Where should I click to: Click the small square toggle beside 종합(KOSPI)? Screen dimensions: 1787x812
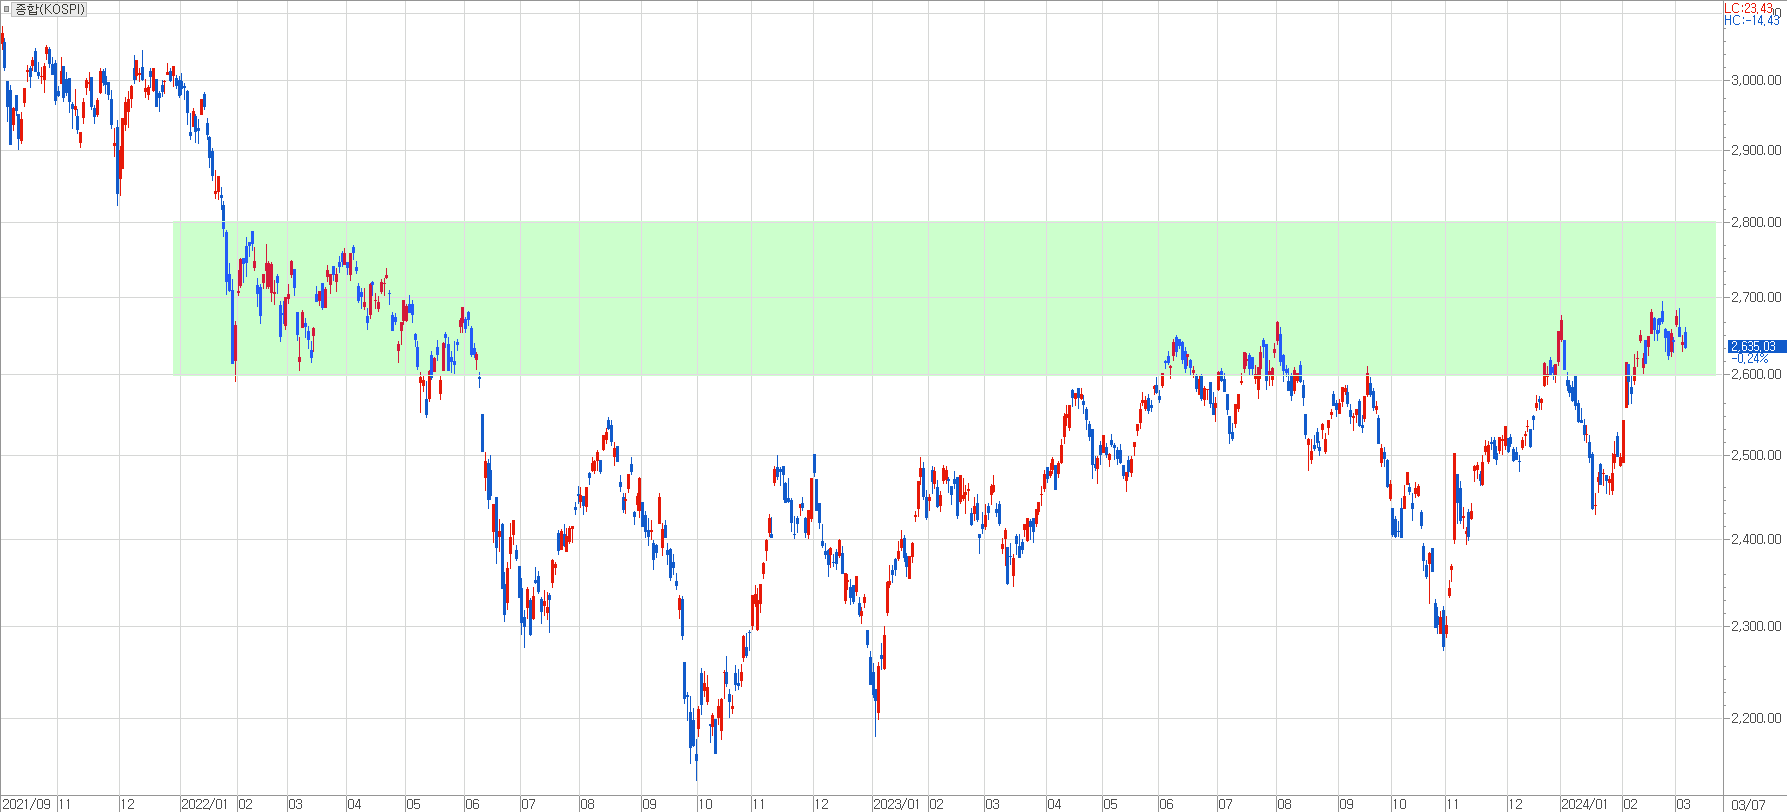(x=7, y=9)
